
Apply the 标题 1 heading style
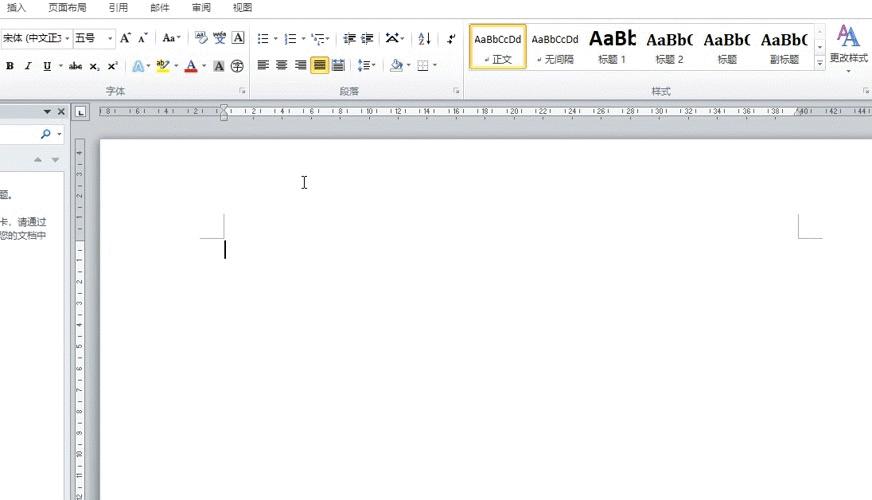[612, 47]
